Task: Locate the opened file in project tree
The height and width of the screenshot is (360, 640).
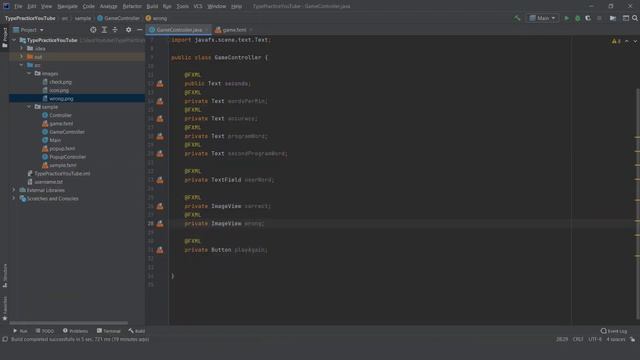Action: (x=93, y=30)
